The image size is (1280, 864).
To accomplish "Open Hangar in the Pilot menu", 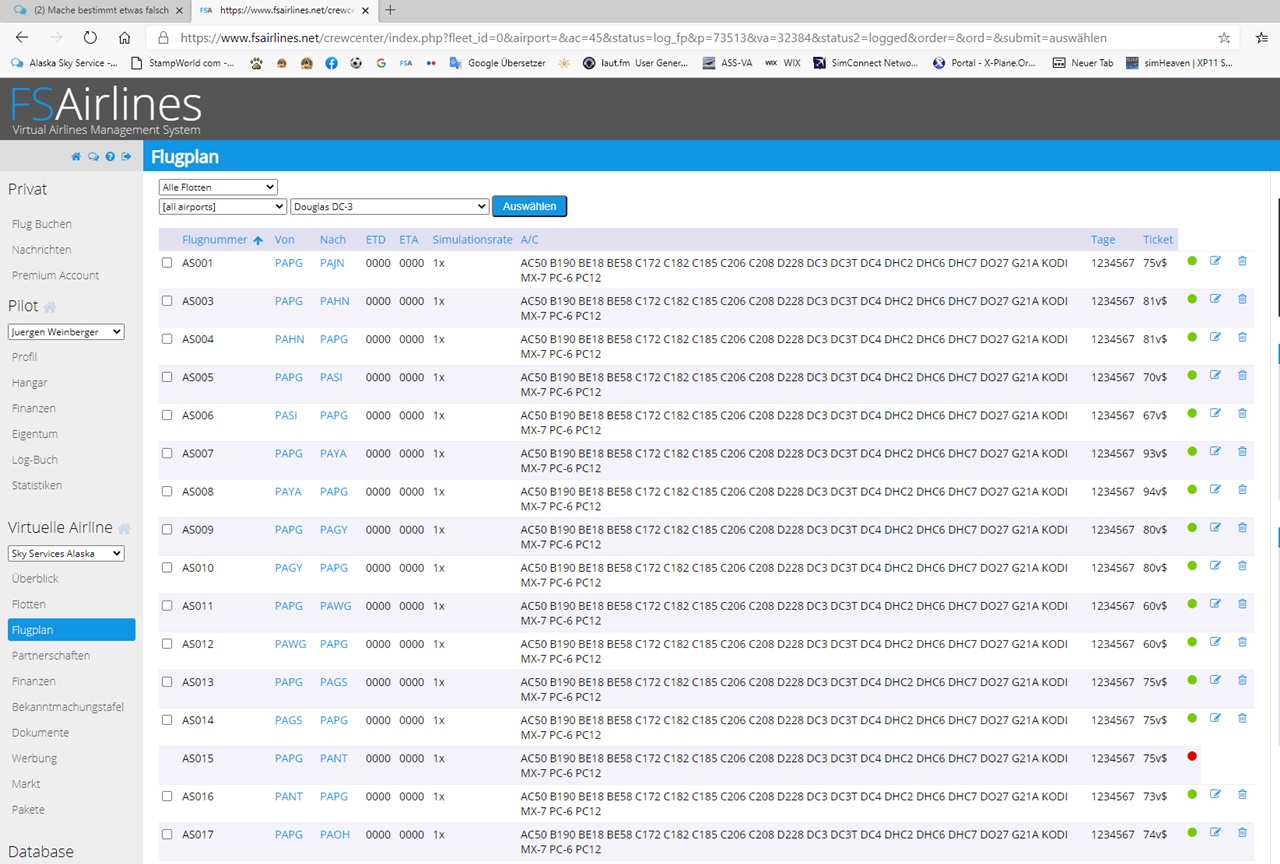I will (x=30, y=383).
